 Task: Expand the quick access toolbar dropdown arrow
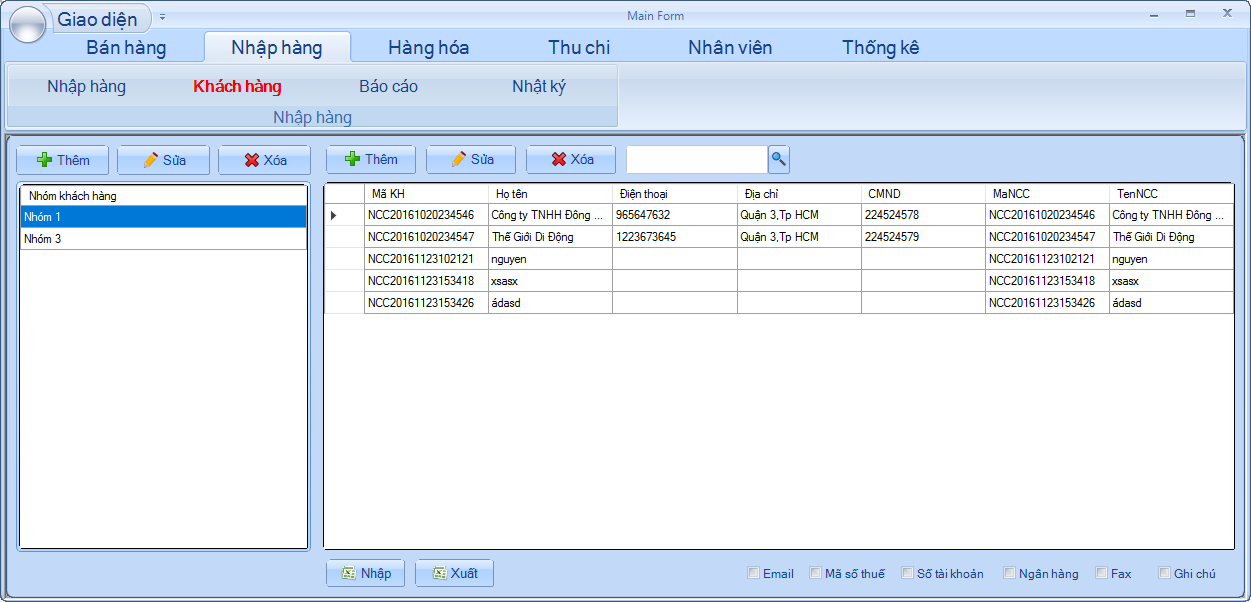click(x=163, y=17)
